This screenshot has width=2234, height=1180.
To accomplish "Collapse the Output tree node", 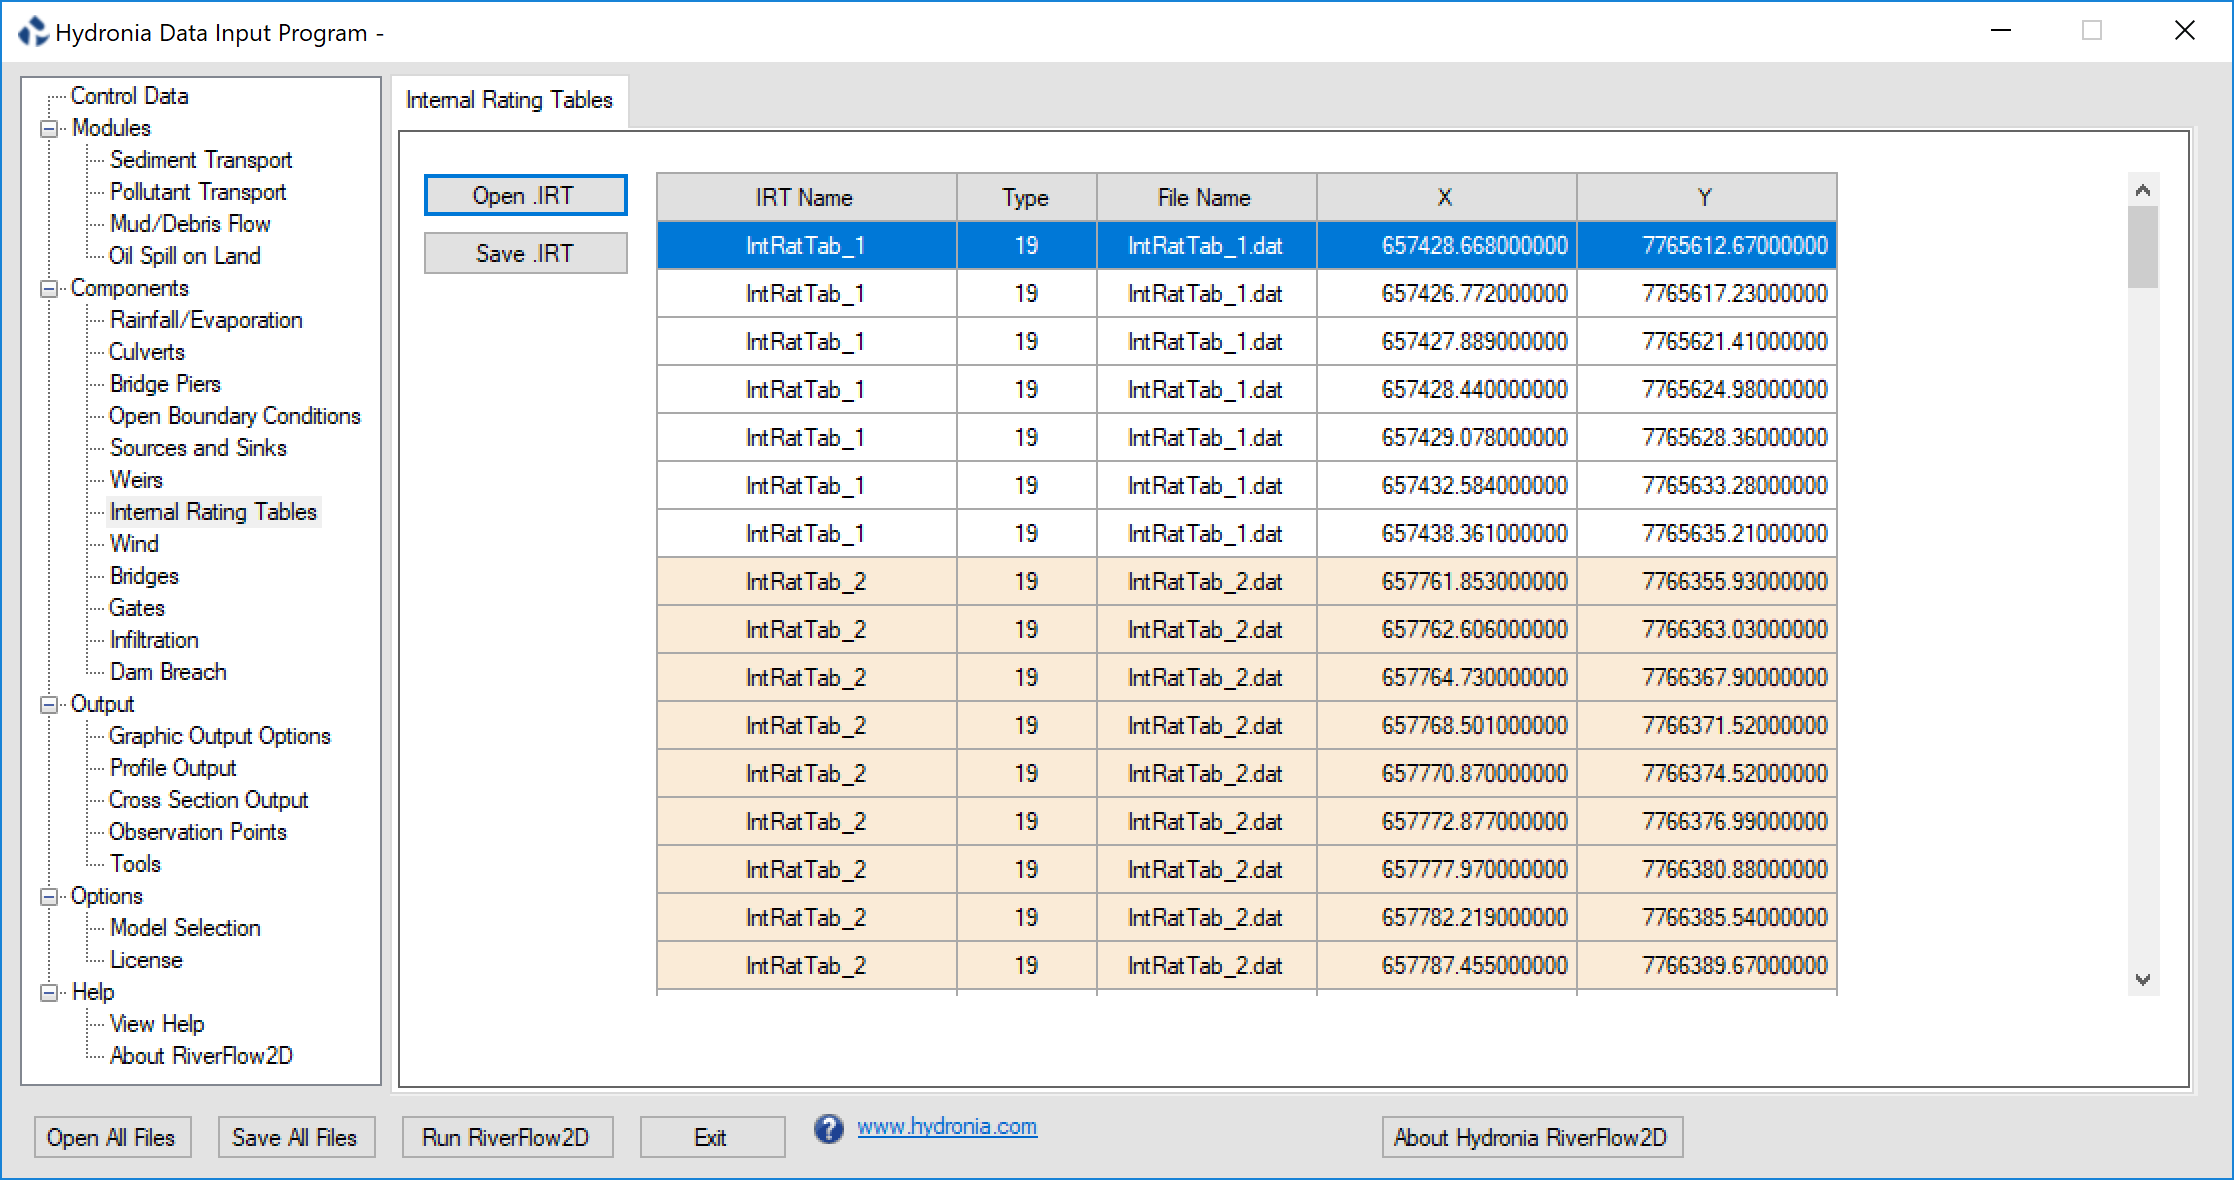I will (48, 705).
